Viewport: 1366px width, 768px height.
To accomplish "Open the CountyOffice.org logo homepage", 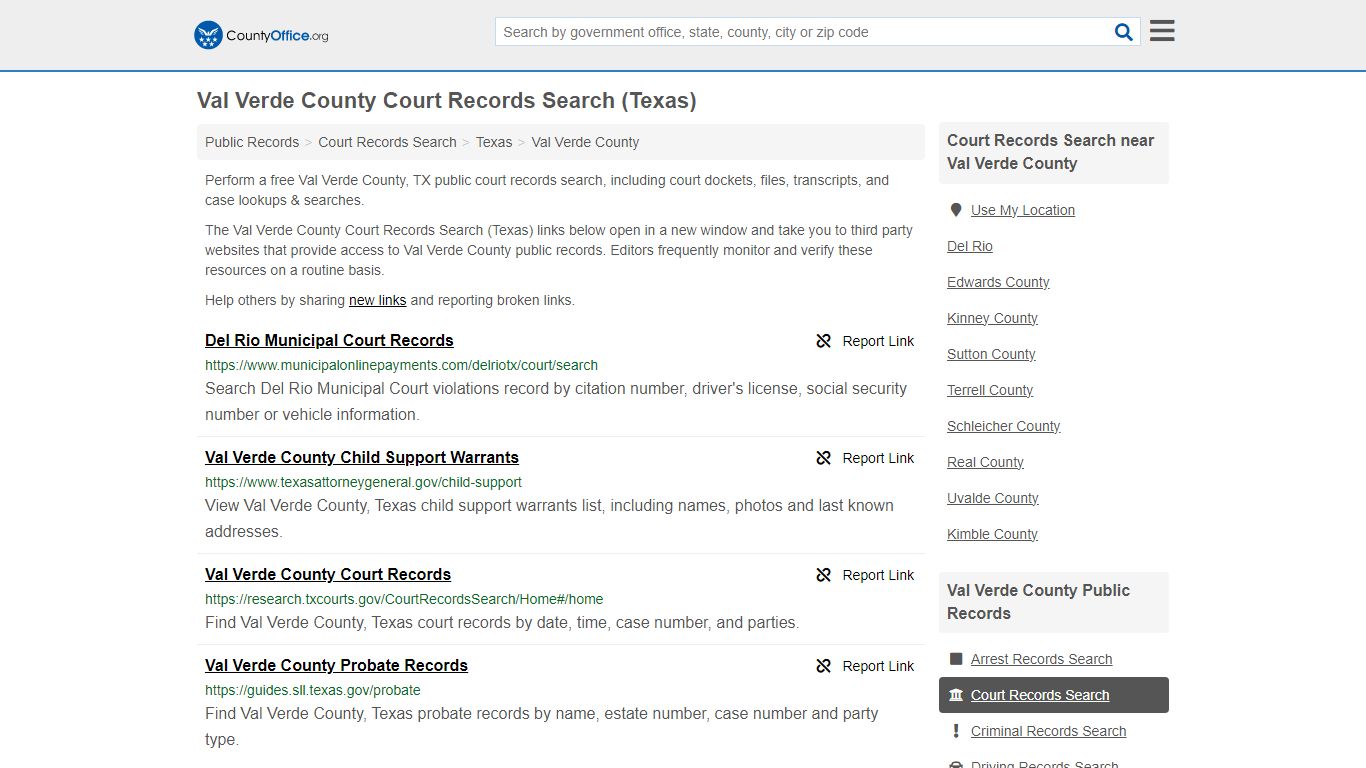I will point(261,35).
